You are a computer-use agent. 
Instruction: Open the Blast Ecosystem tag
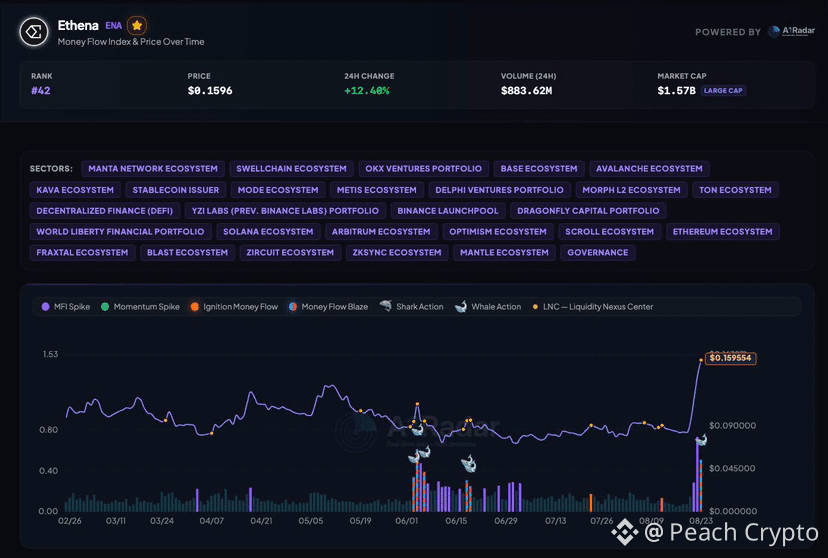click(187, 252)
